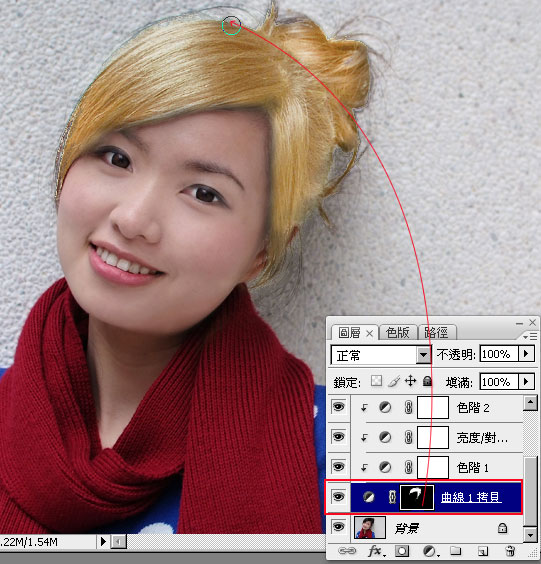Click horizontal scroll left arrow in status bar
This screenshot has height=564, width=541.
pyautogui.click(x=118, y=541)
